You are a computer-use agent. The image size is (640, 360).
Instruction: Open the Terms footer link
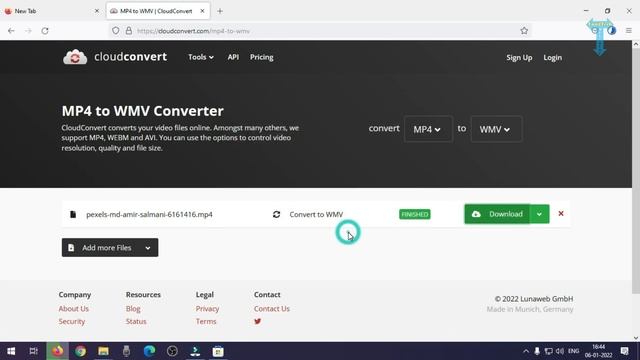(x=206, y=321)
